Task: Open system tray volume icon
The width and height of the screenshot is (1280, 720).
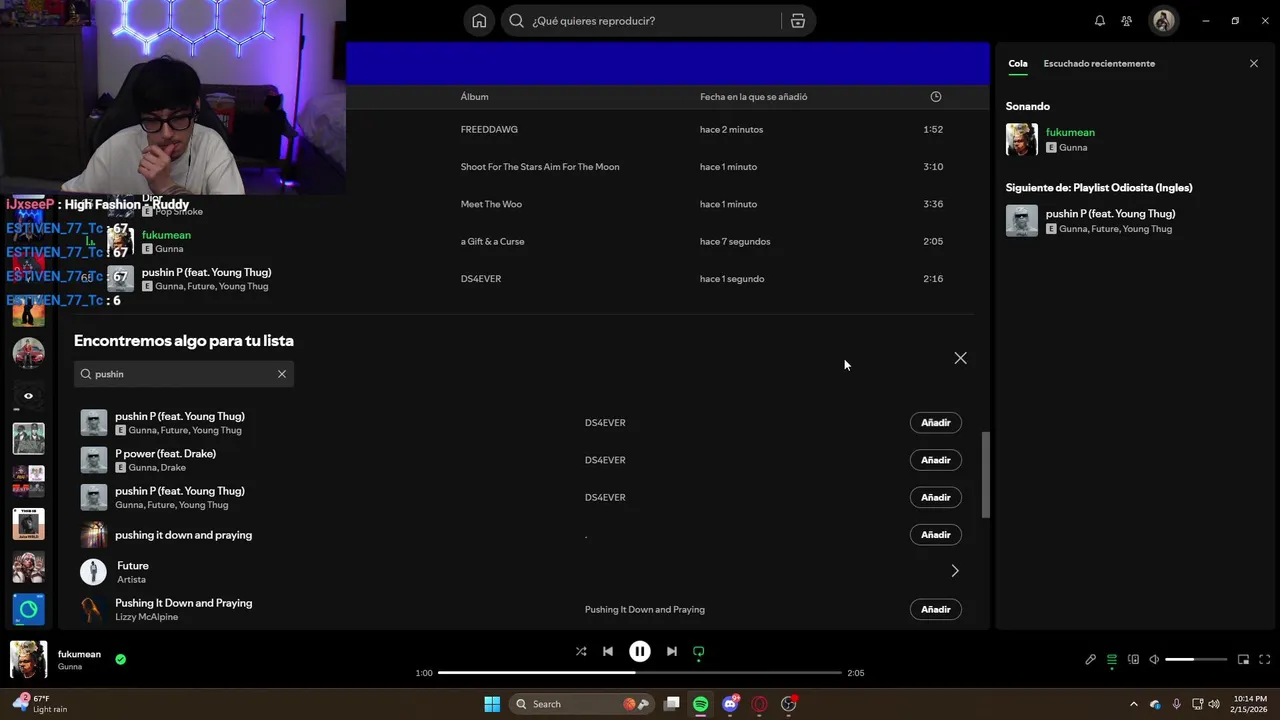Action: 1214,704
